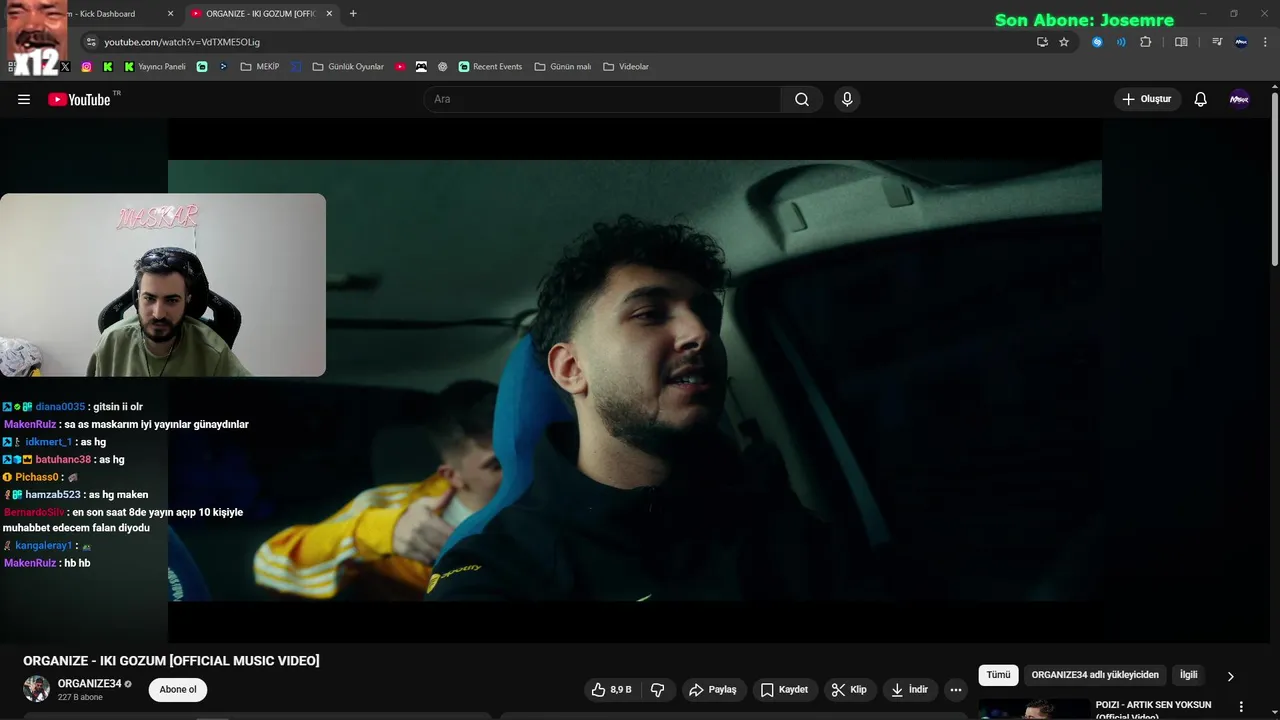Click the music video player area
The height and width of the screenshot is (720, 1280).
635,380
